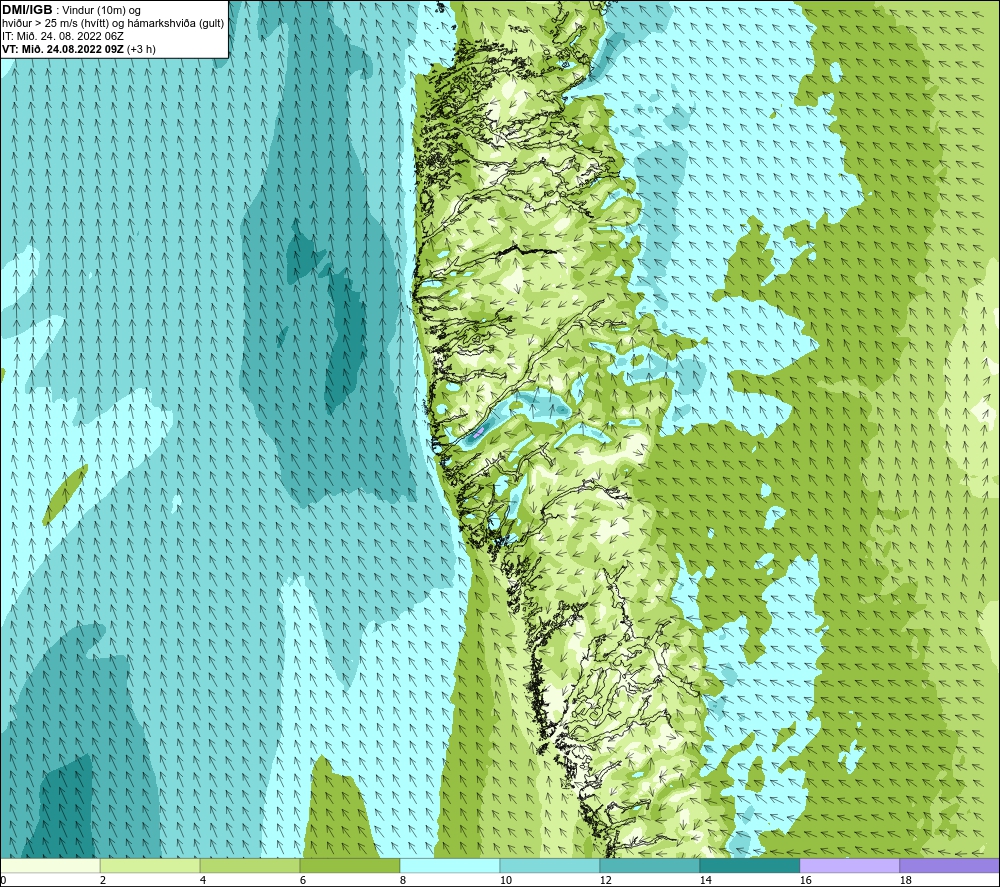1000x887 pixels.
Task: Click the 10–12 m/s light teal legend swatch
Action: click(550, 865)
